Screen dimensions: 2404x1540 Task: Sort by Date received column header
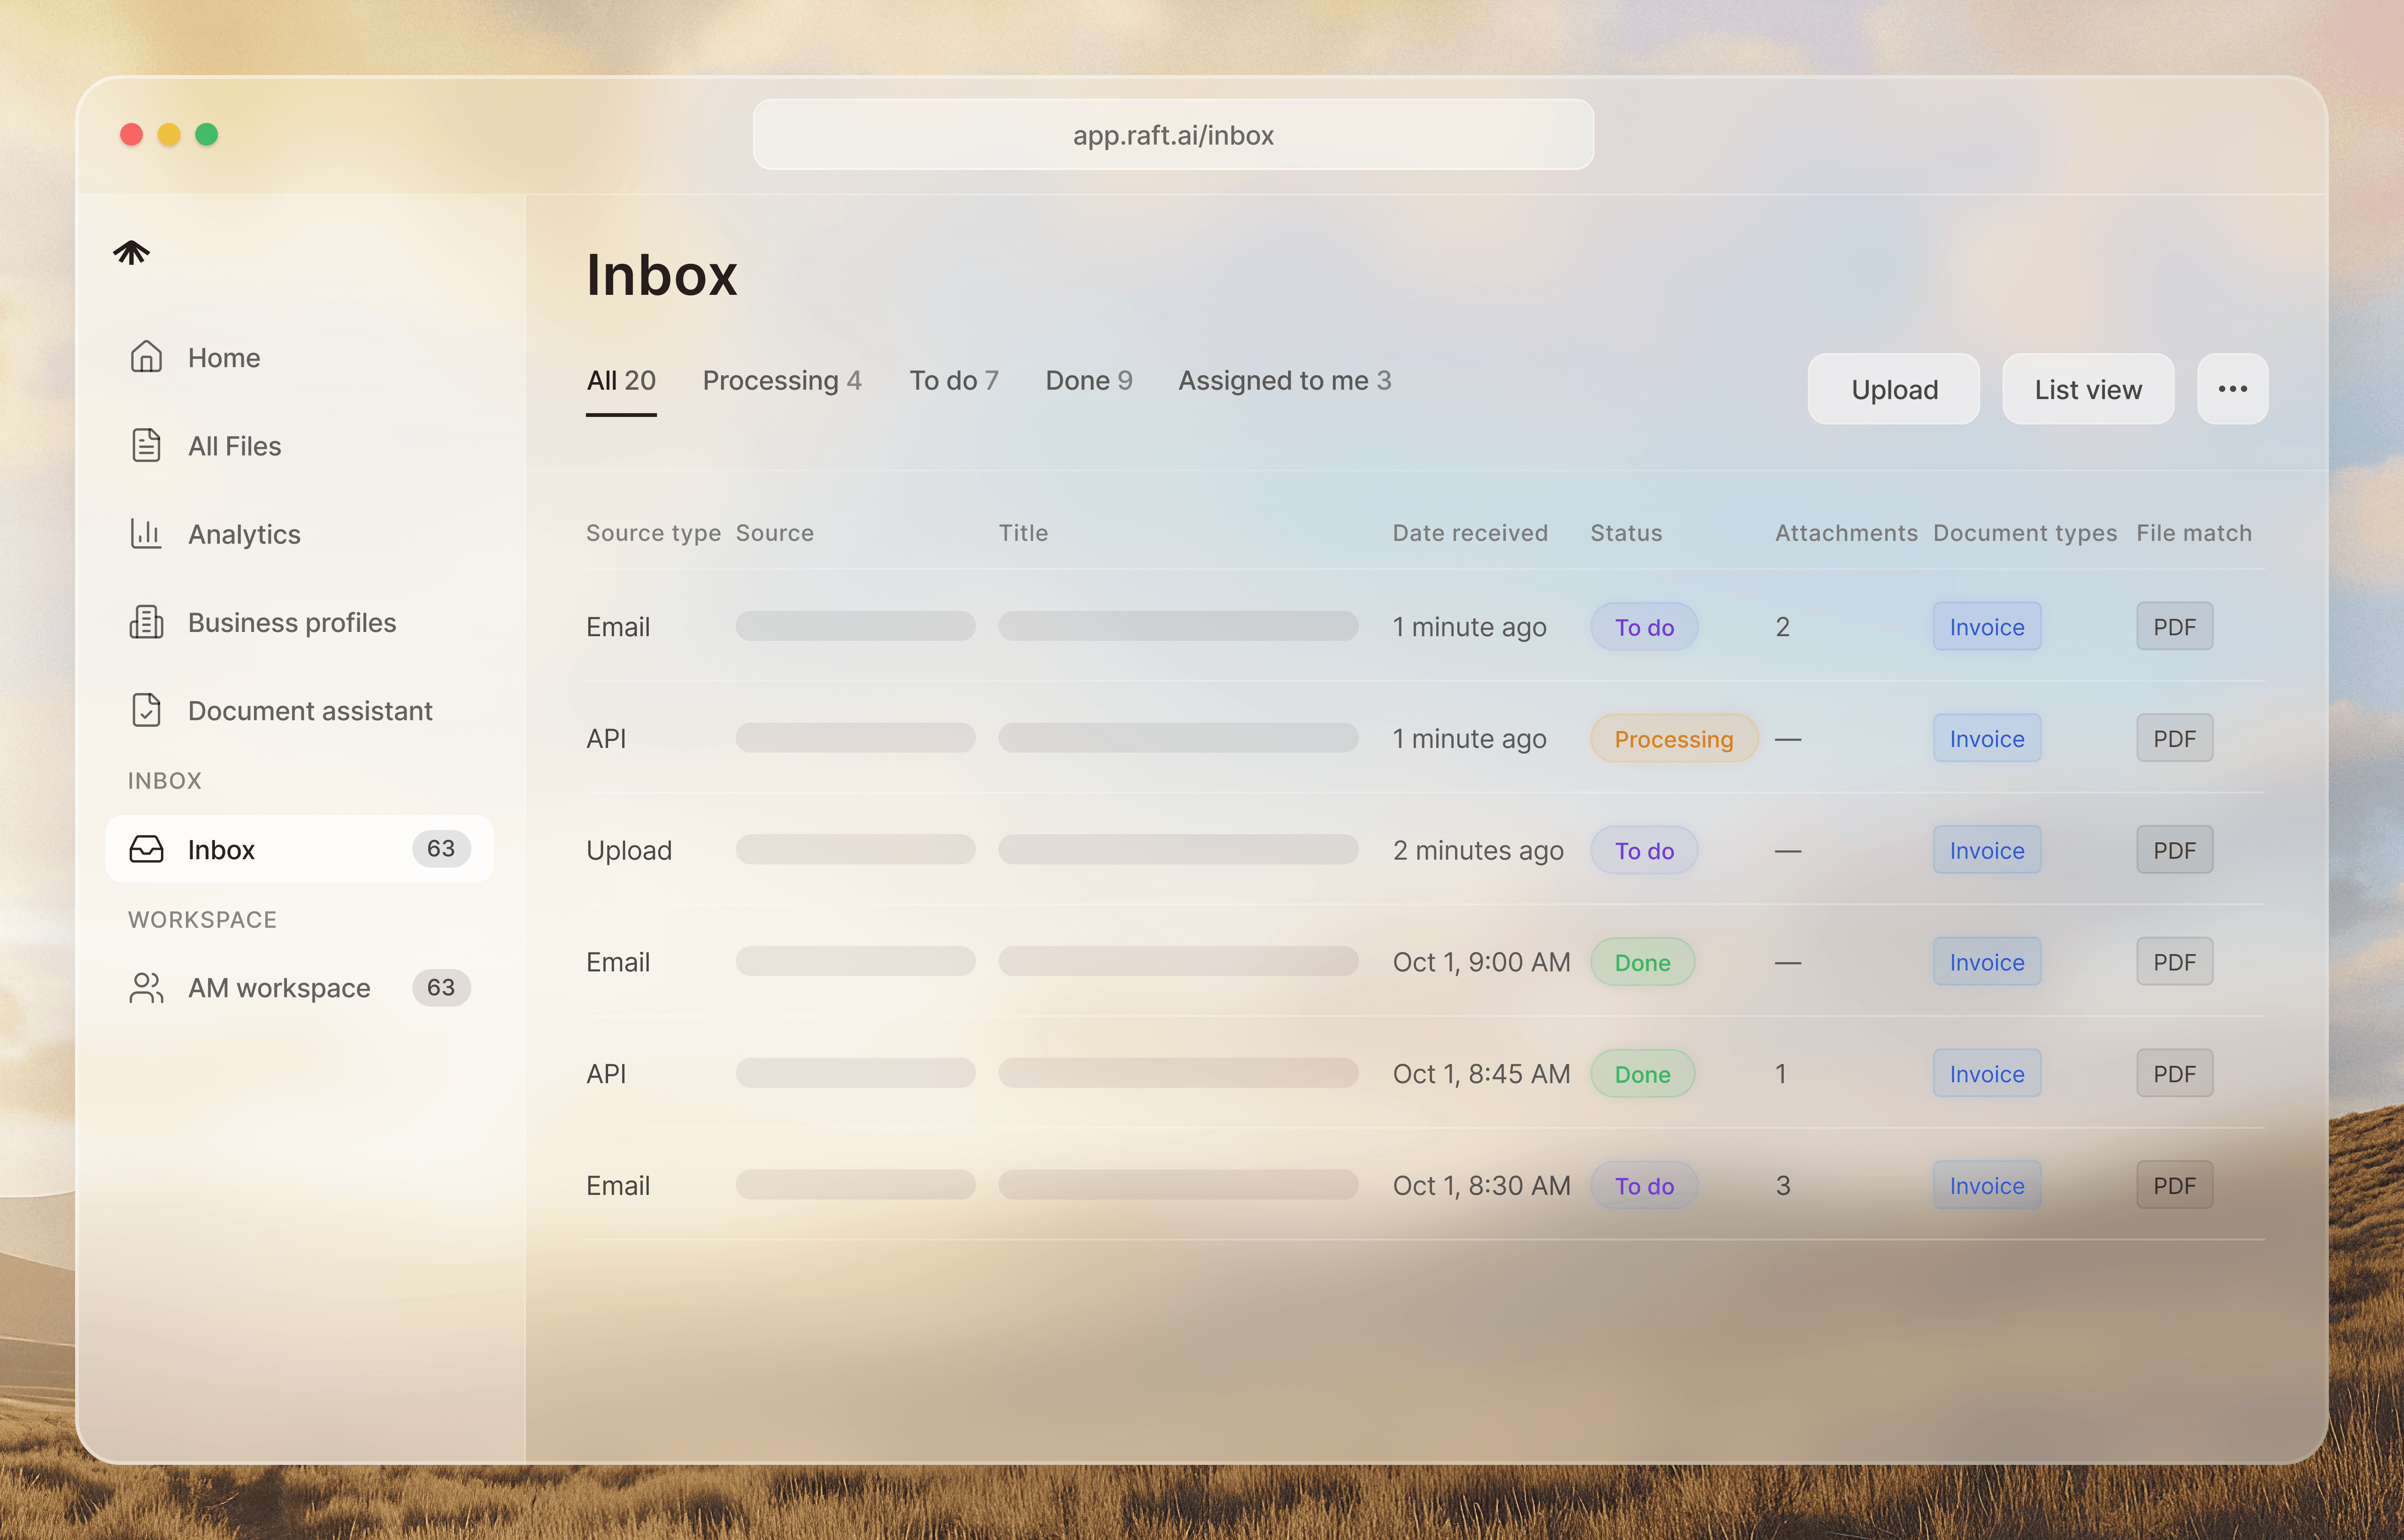pyautogui.click(x=1469, y=533)
